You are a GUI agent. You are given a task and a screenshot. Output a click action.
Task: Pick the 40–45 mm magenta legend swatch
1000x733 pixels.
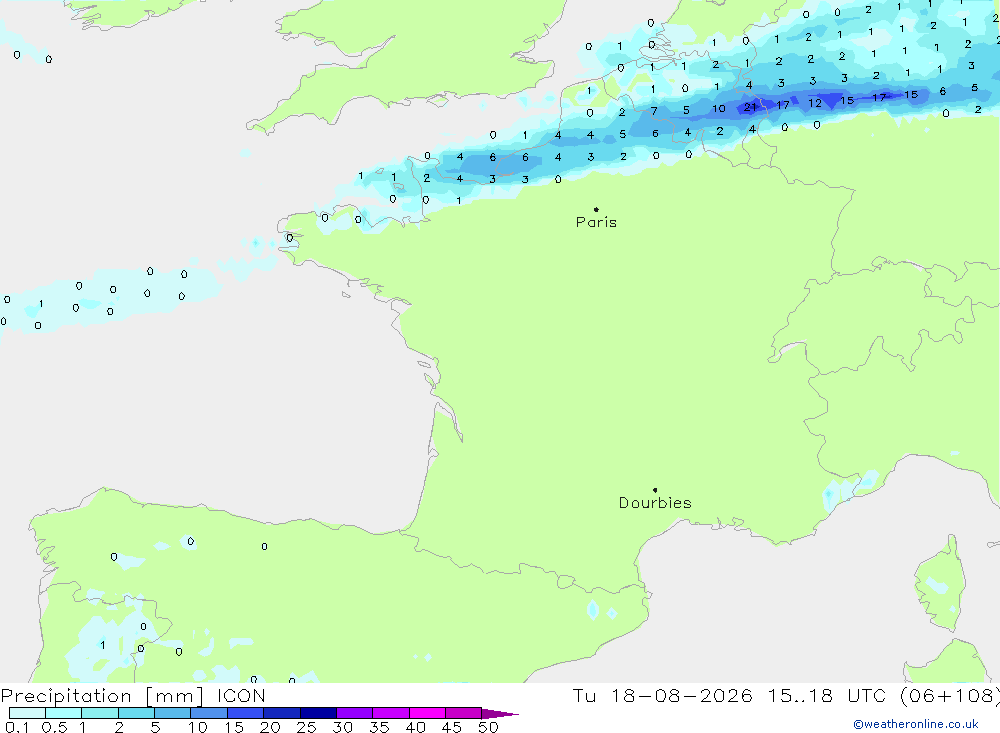click(427, 713)
